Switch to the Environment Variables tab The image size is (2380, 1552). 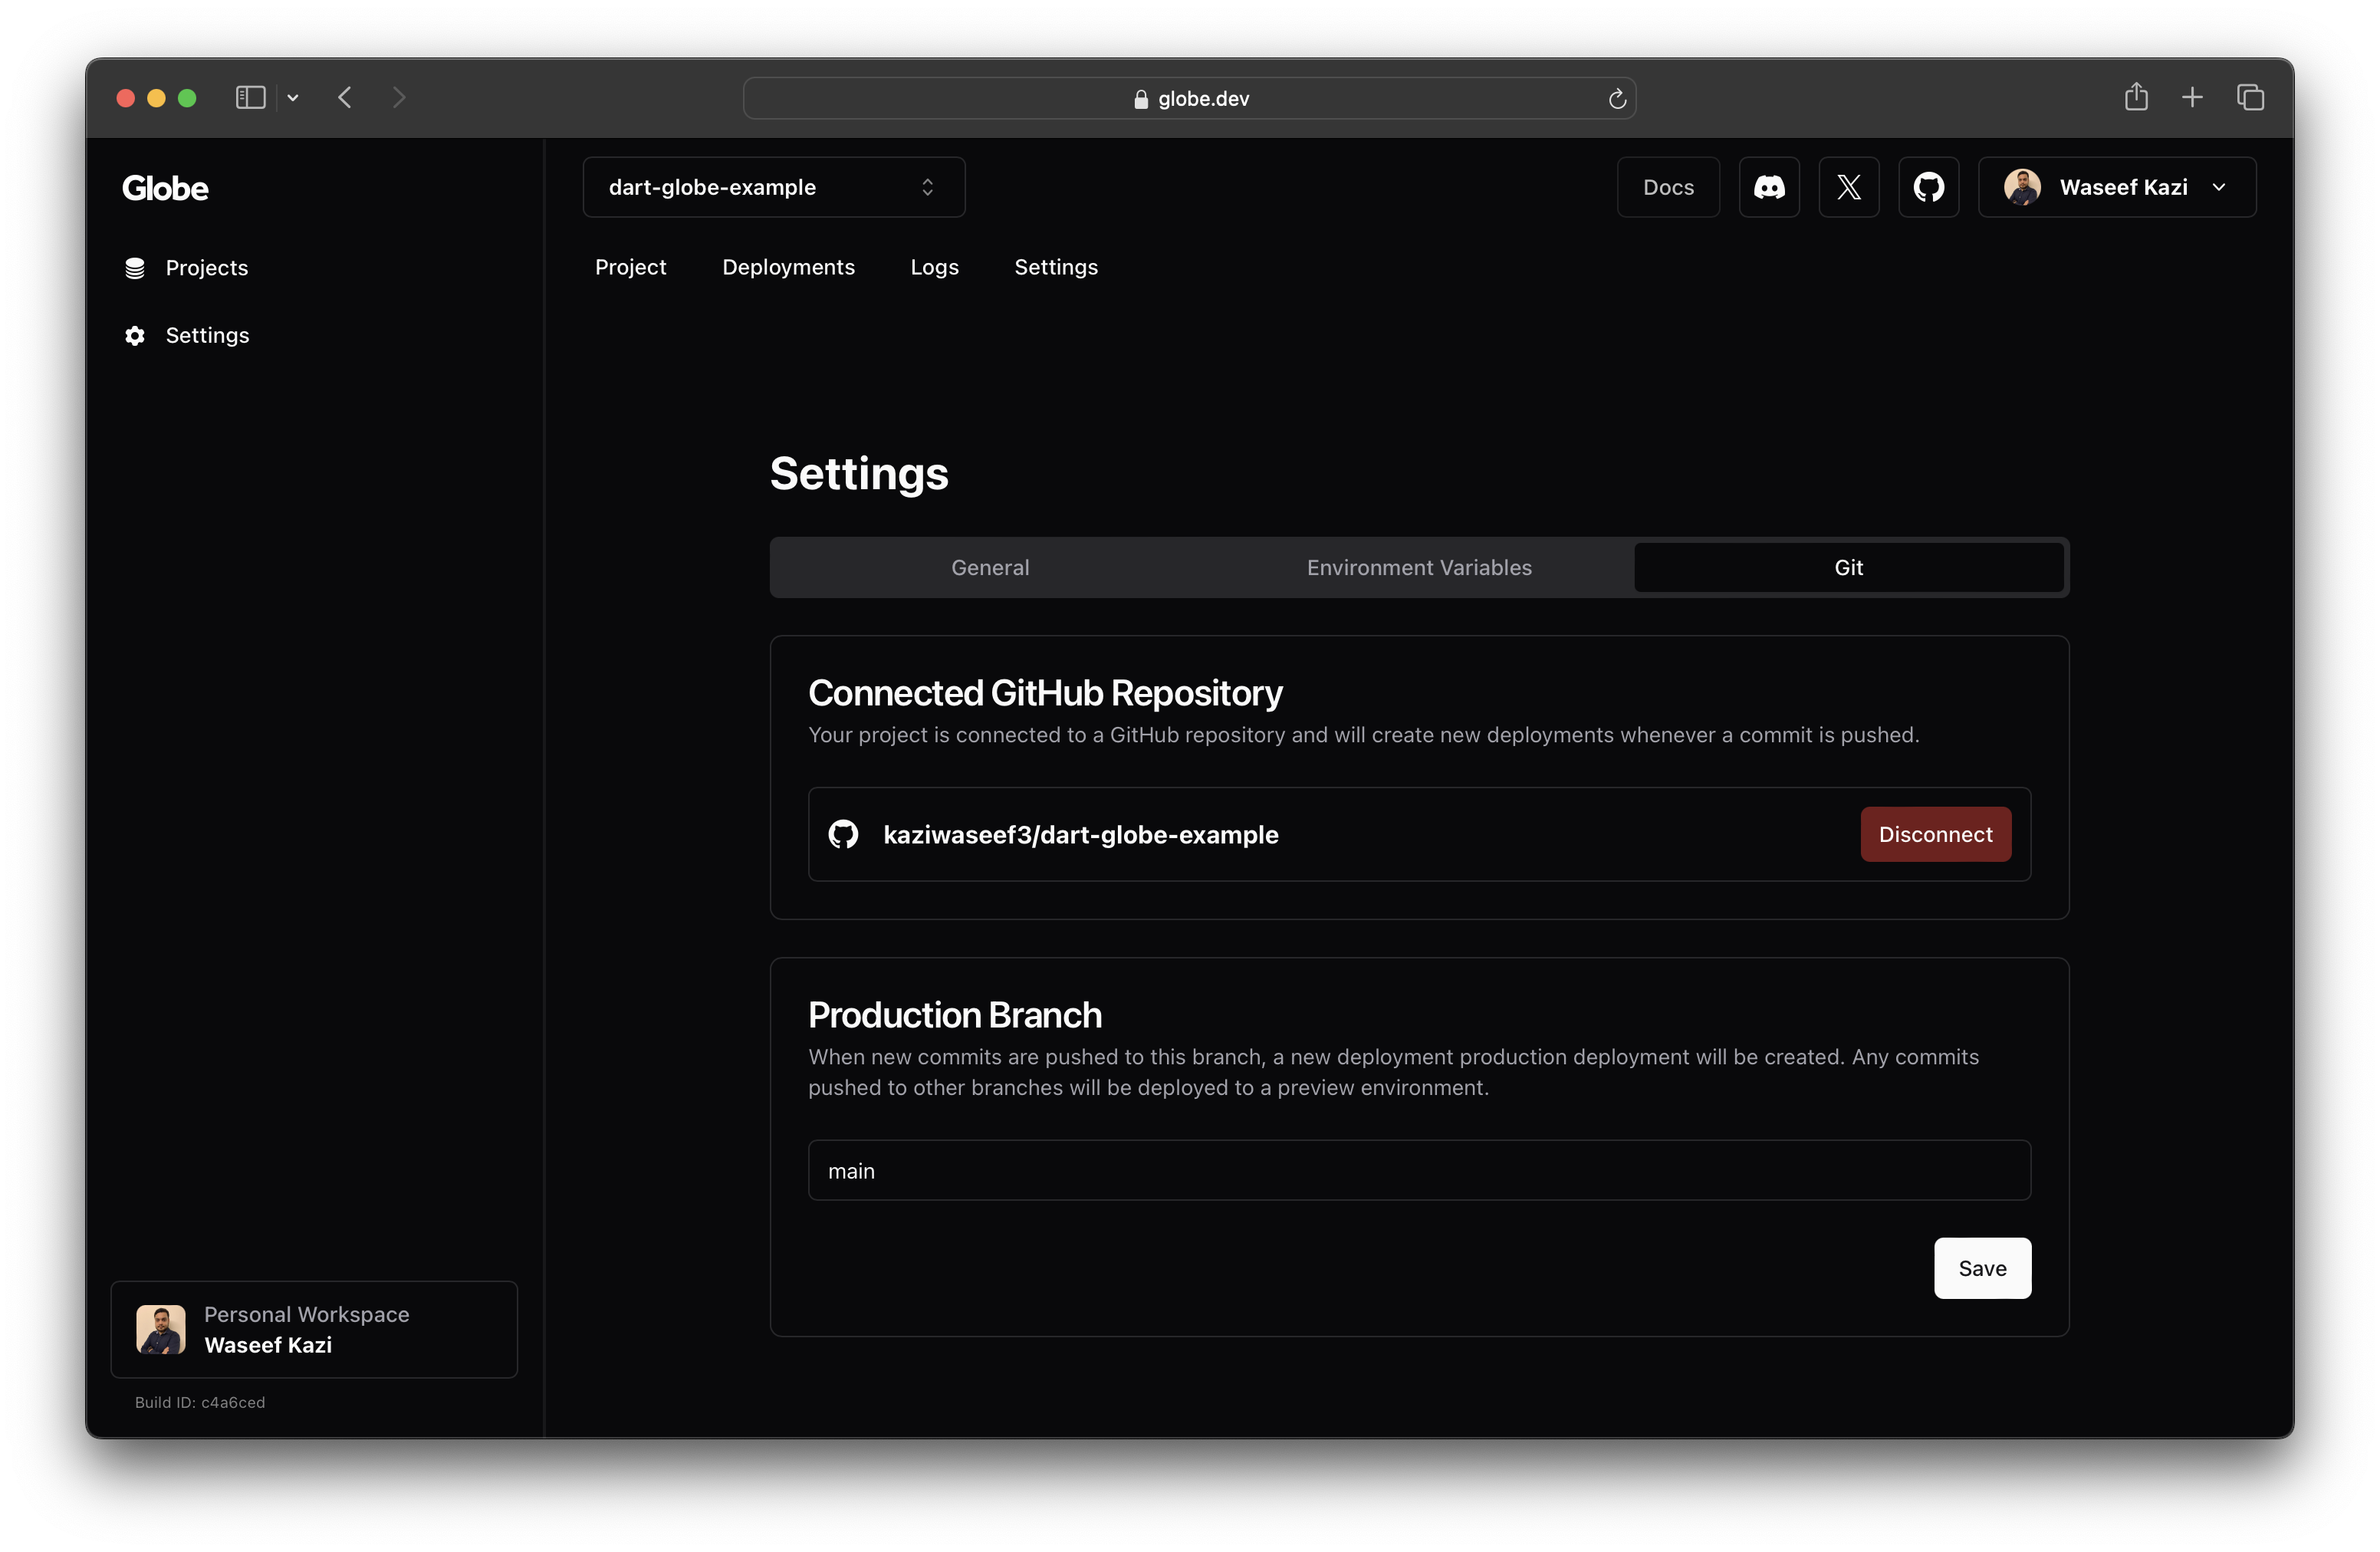[x=1418, y=568]
